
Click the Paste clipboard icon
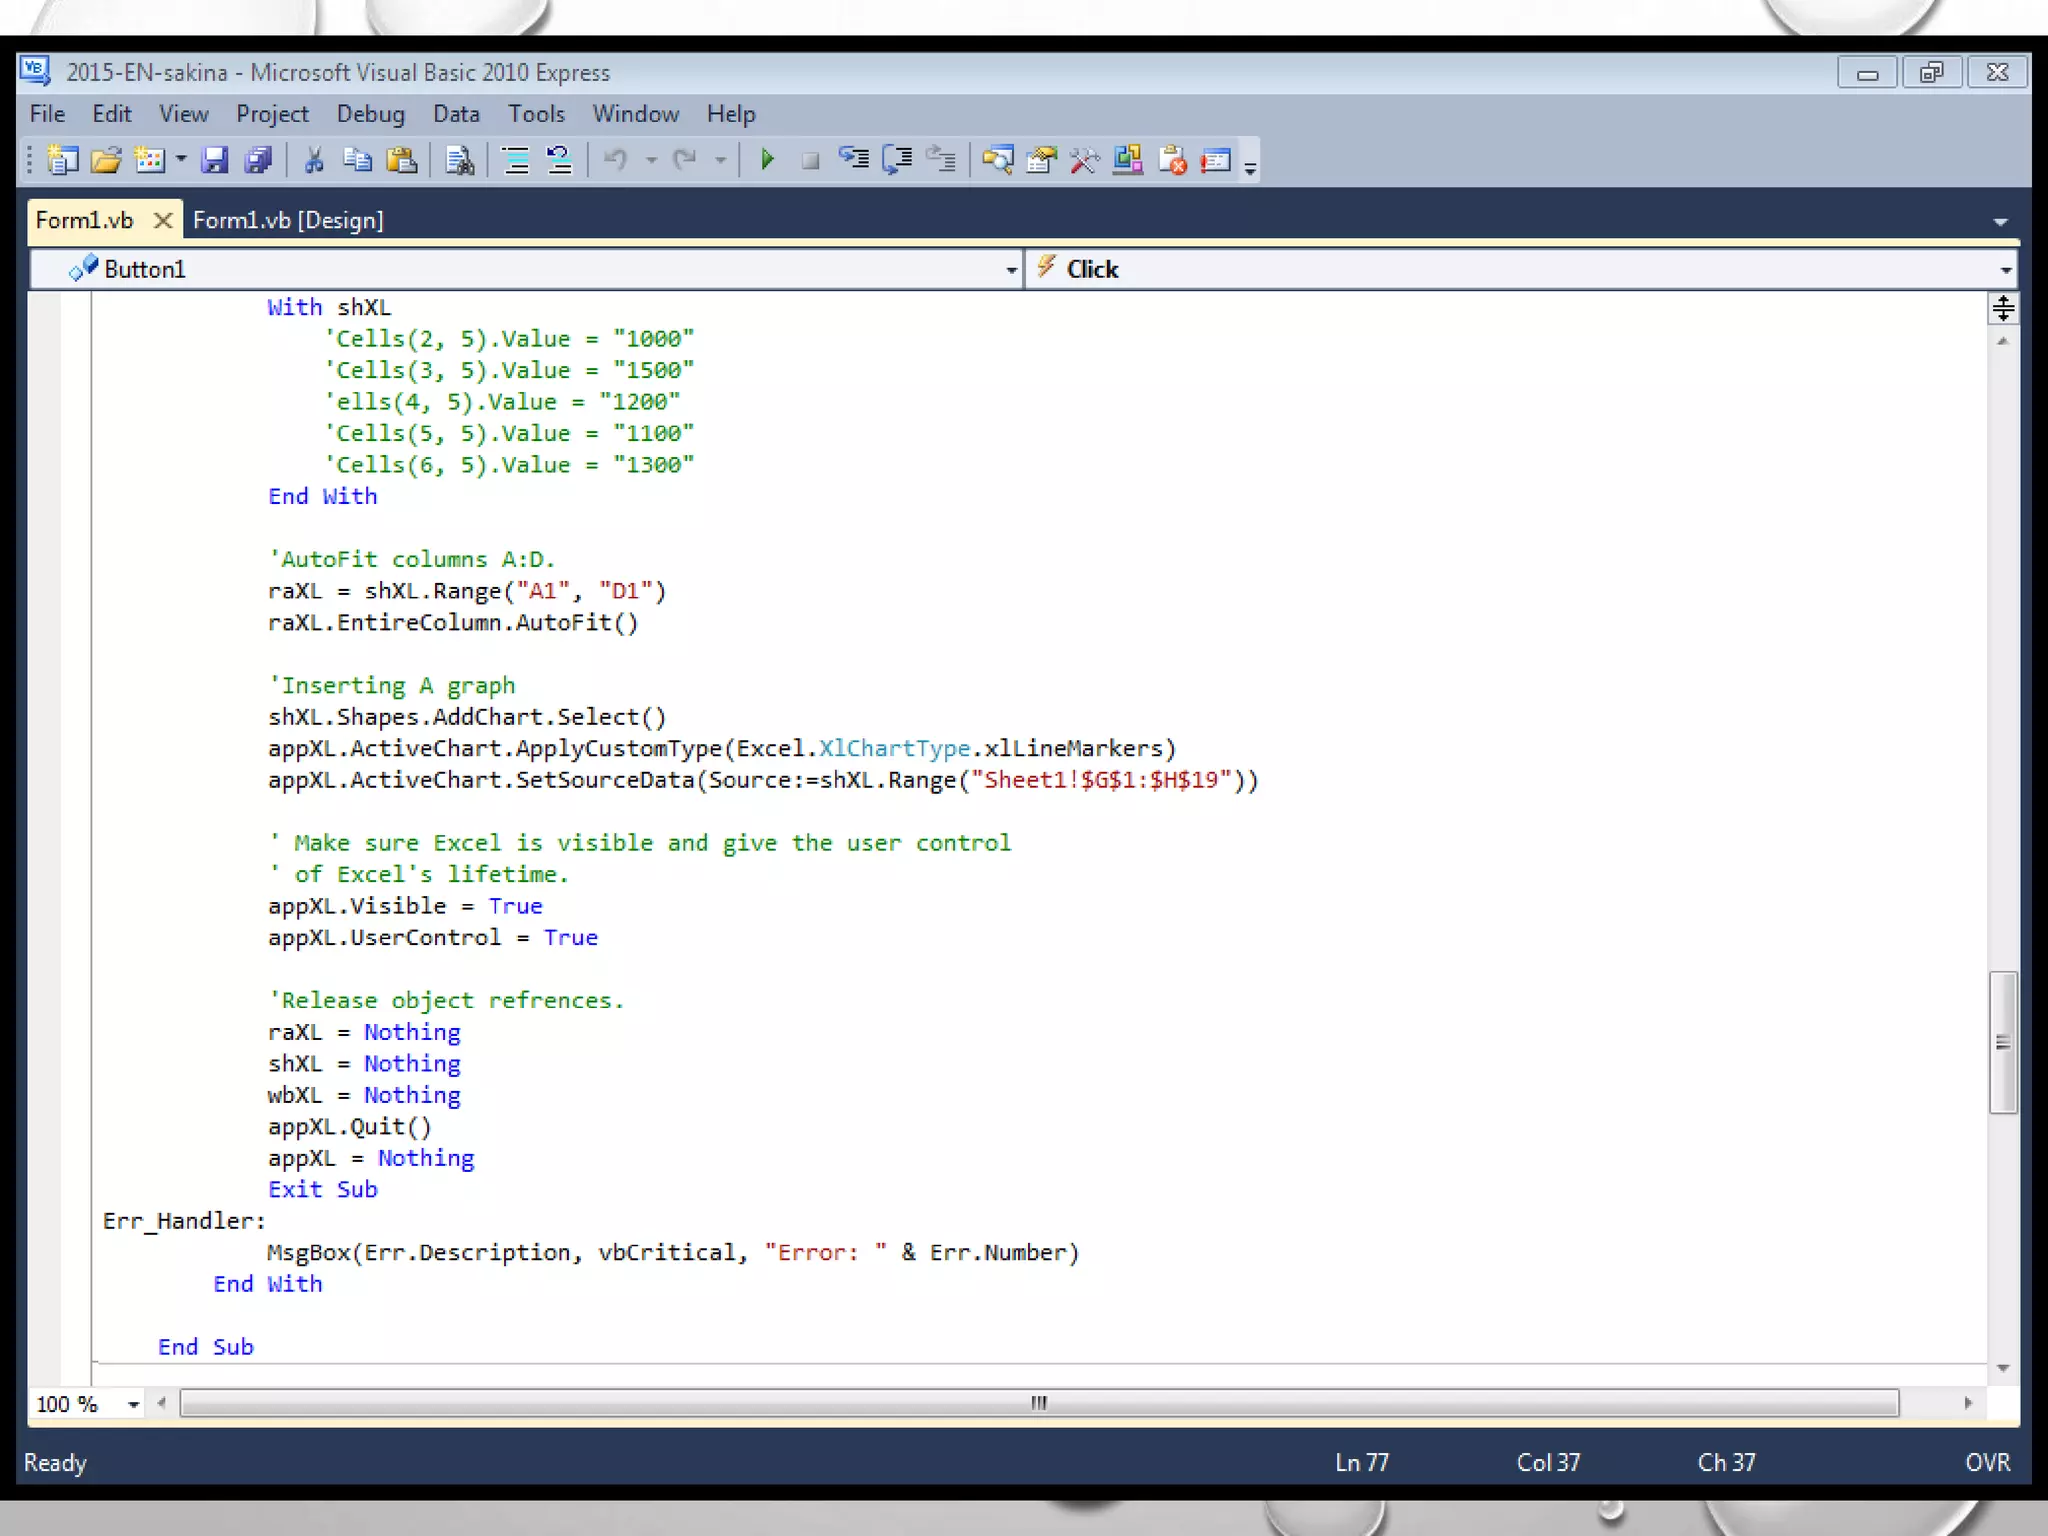point(402,160)
